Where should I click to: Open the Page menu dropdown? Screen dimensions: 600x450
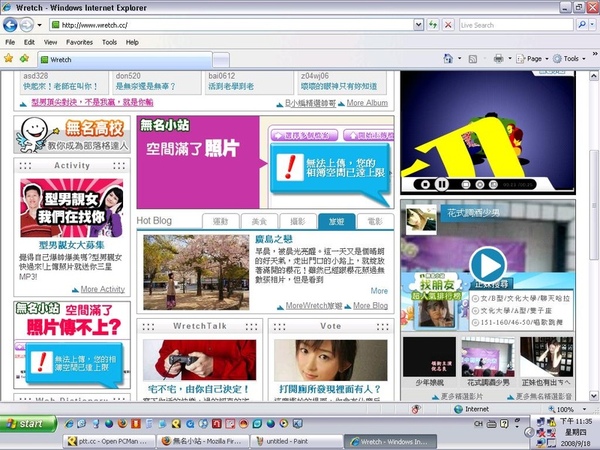click(x=533, y=59)
